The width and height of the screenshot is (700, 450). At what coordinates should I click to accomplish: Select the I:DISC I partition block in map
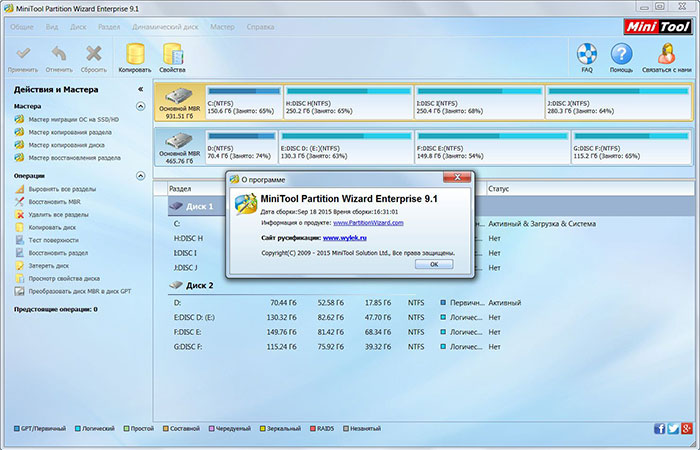pos(479,103)
